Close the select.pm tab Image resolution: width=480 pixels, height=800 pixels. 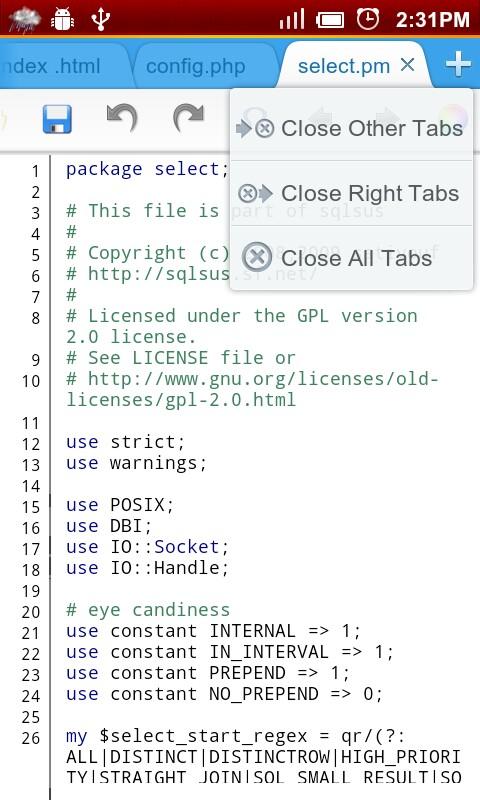(407, 65)
